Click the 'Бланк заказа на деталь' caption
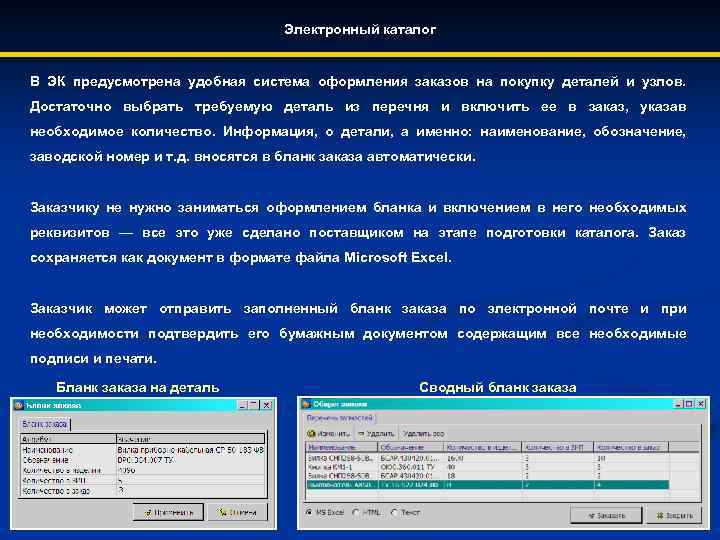 tap(138, 388)
